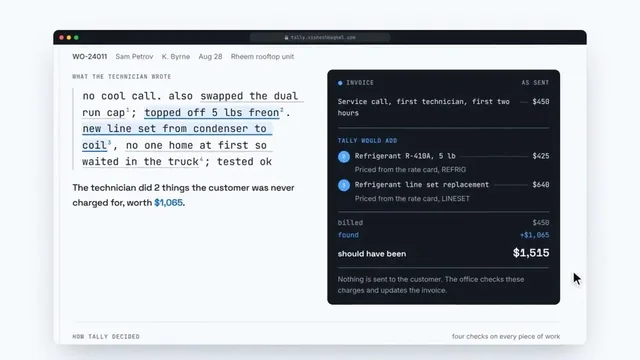Click 'WHAT THE TECHNICIAN WROTE' heading
The height and width of the screenshot is (360, 640).
tap(122, 77)
